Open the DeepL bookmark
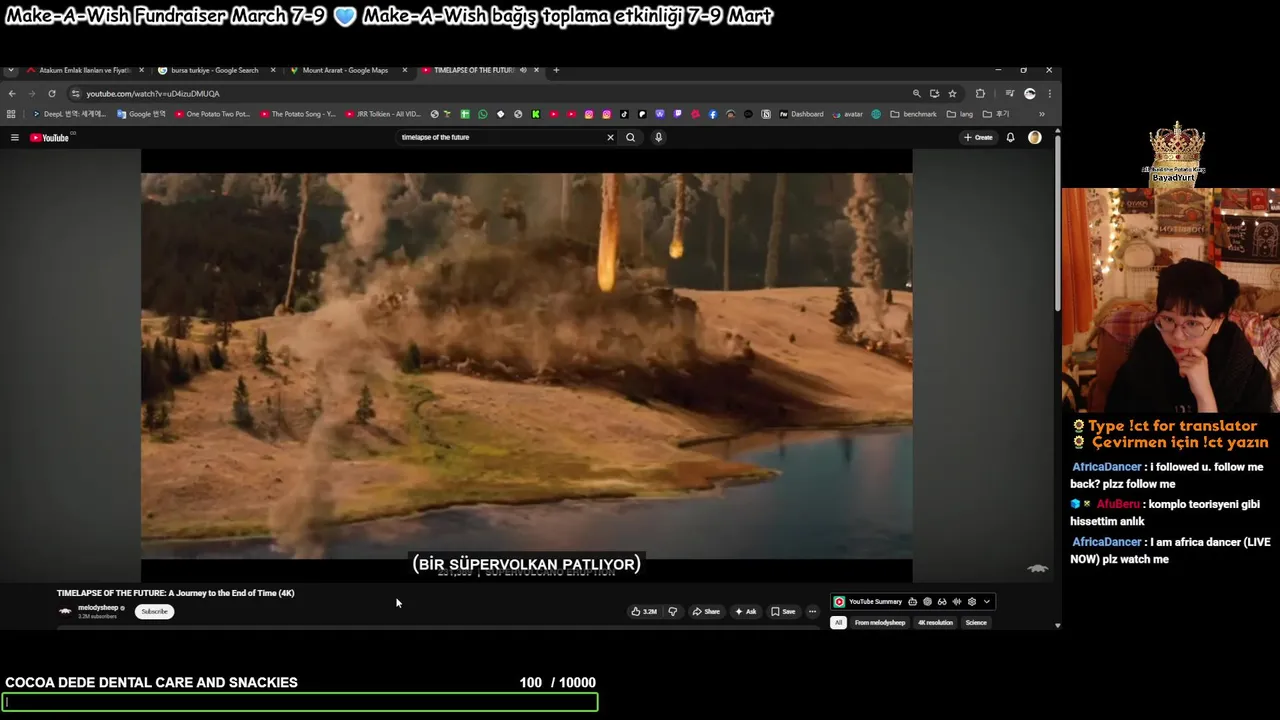This screenshot has height=720, width=1280. point(69,114)
